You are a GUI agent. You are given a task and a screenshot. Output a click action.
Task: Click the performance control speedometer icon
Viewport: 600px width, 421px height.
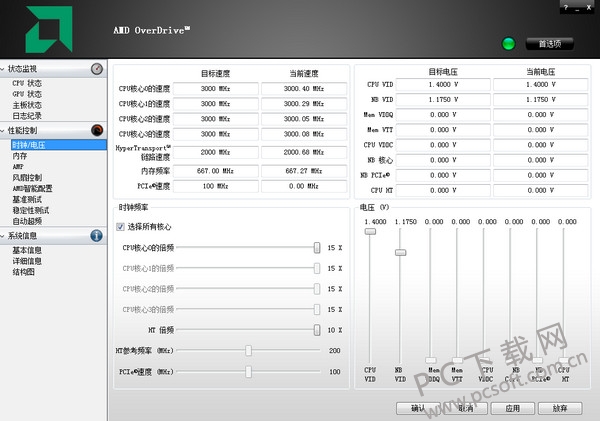(97, 131)
